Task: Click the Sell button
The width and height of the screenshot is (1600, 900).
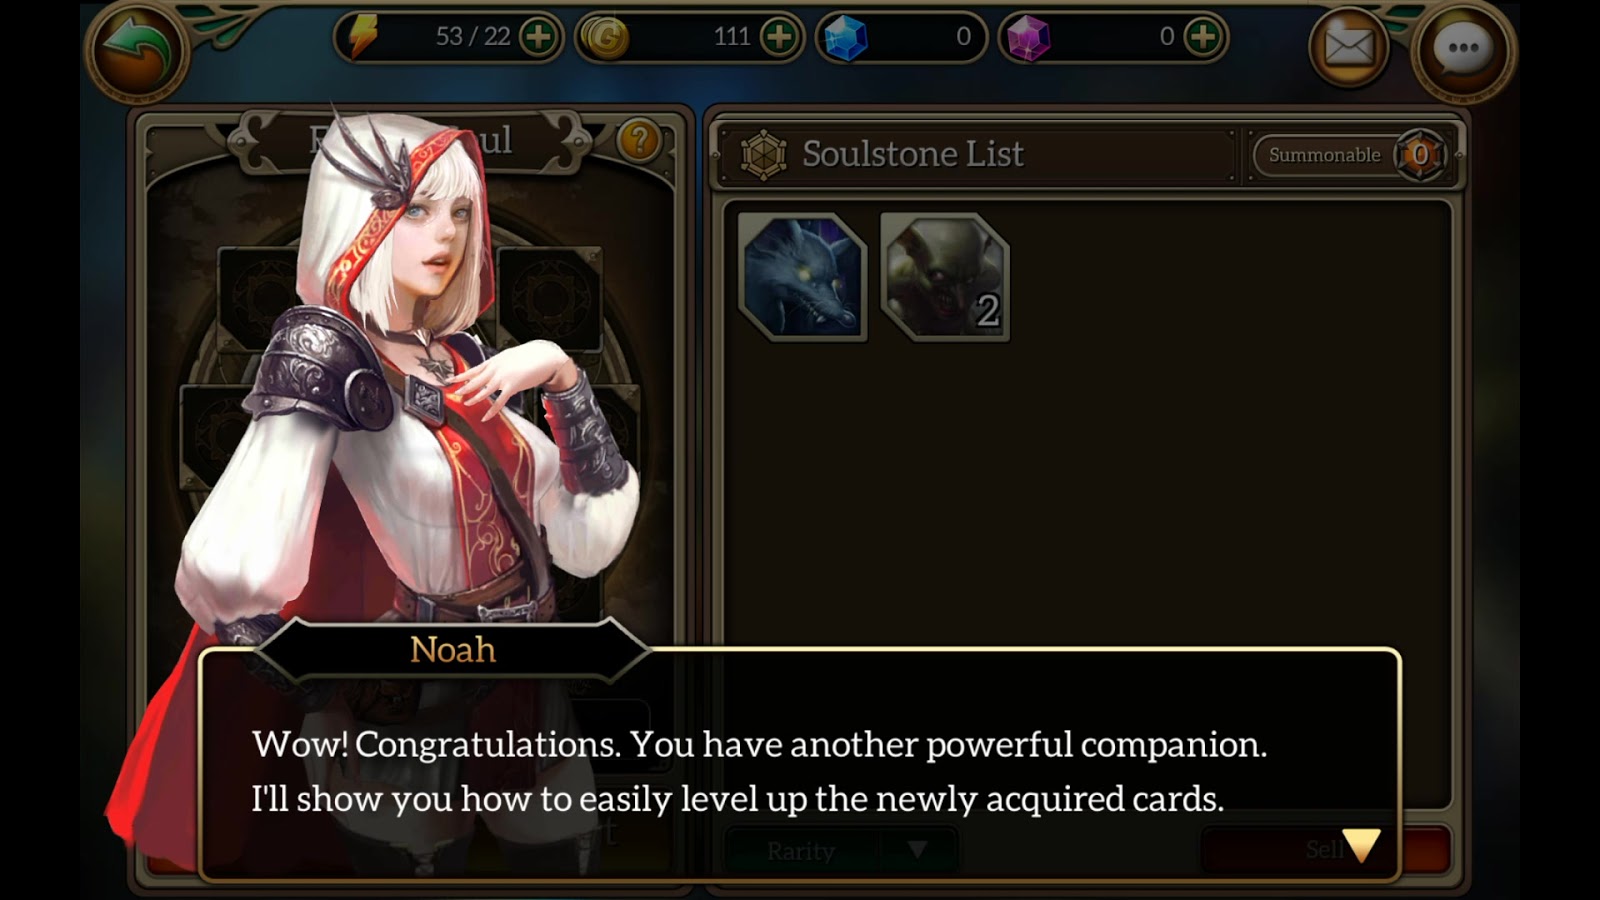Action: pos(1325,850)
